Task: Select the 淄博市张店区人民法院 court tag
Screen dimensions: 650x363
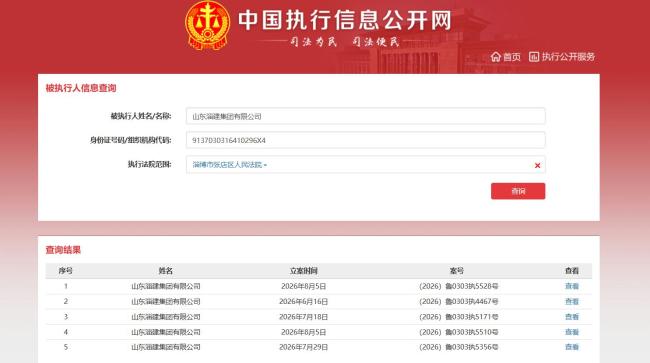Action: click(x=229, y=165)
